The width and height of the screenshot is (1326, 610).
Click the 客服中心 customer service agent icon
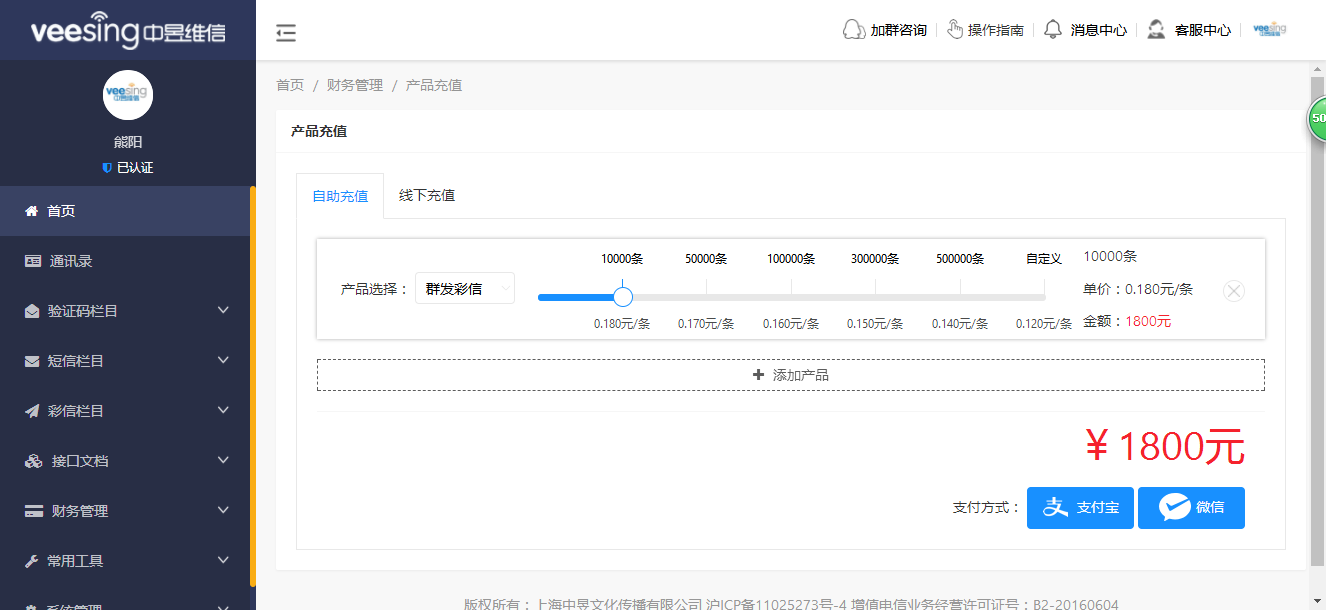[x=1156, y=29]
